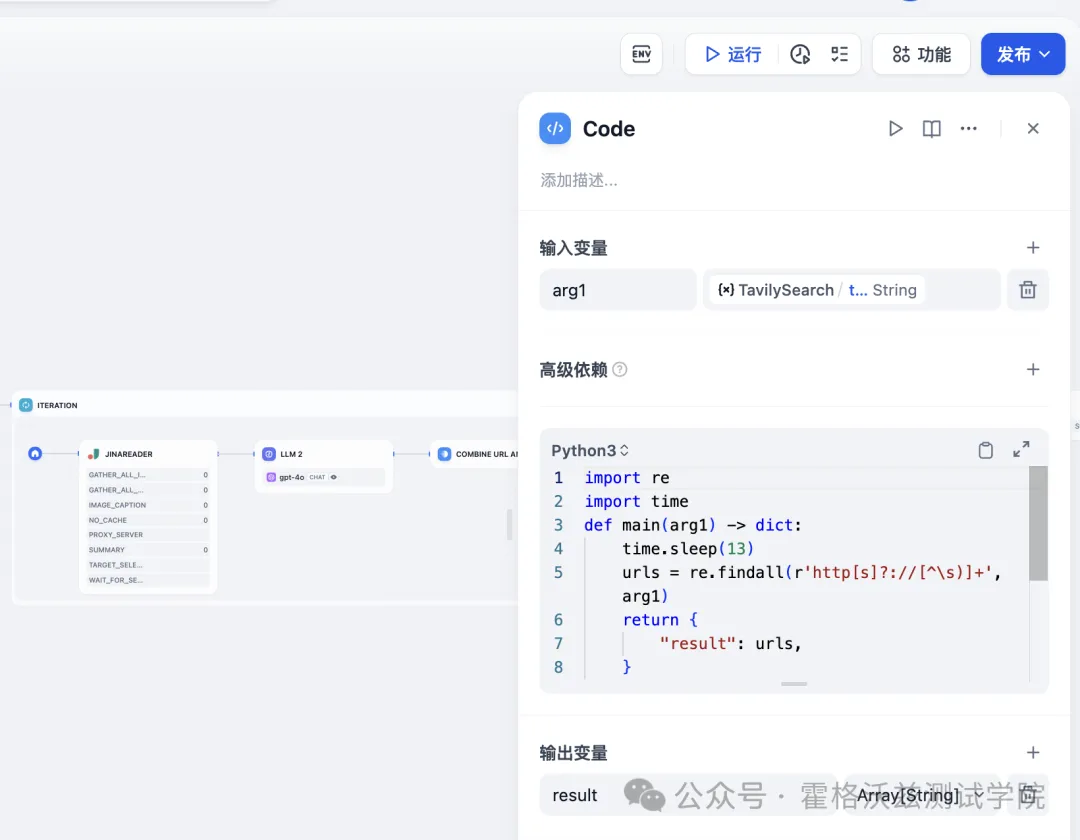
Task: Click code line 'import re'
Action: (x=627, y=477)
